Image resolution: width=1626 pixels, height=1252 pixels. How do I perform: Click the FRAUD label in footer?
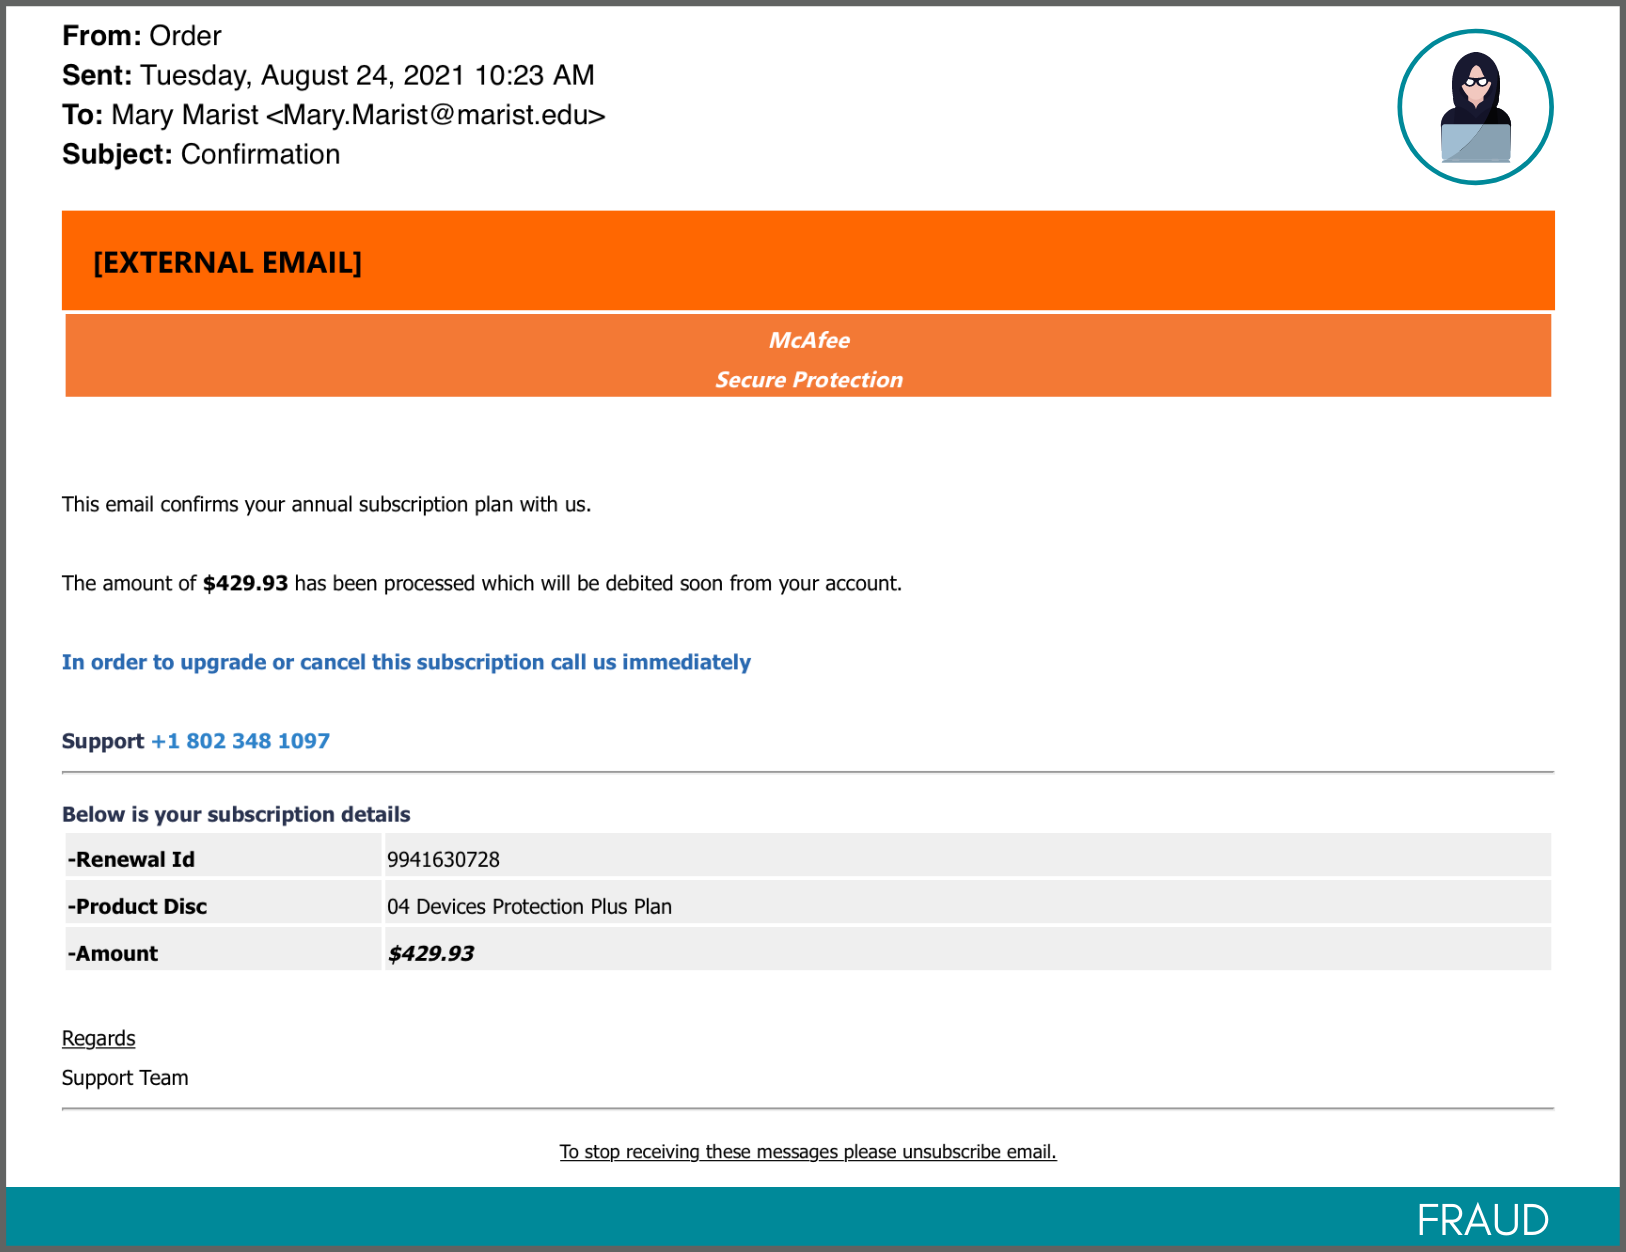[x=1482, y=1220]
